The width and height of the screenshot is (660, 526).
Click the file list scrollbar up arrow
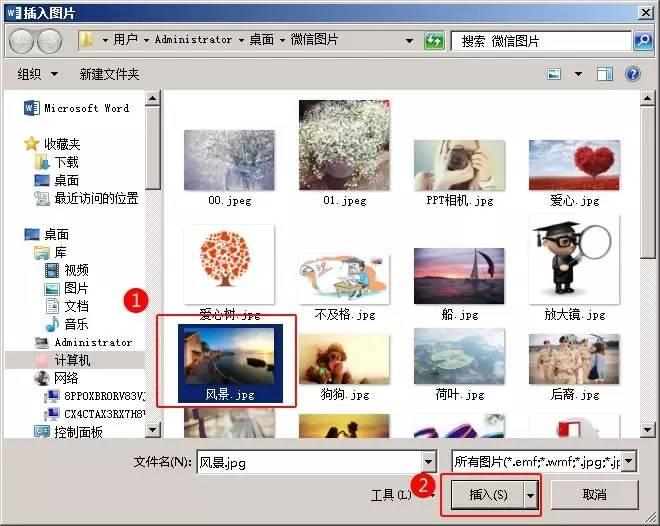point(647,98)
